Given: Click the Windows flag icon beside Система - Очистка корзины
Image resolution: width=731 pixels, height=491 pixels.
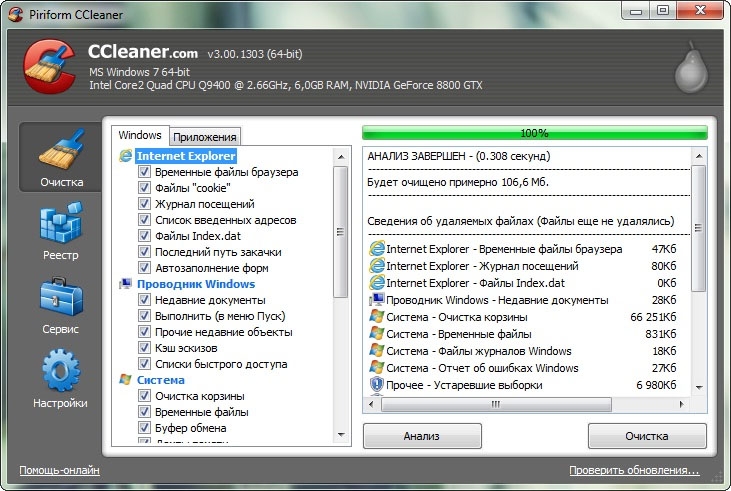Looking at the screenshot, I should point(377,317).
